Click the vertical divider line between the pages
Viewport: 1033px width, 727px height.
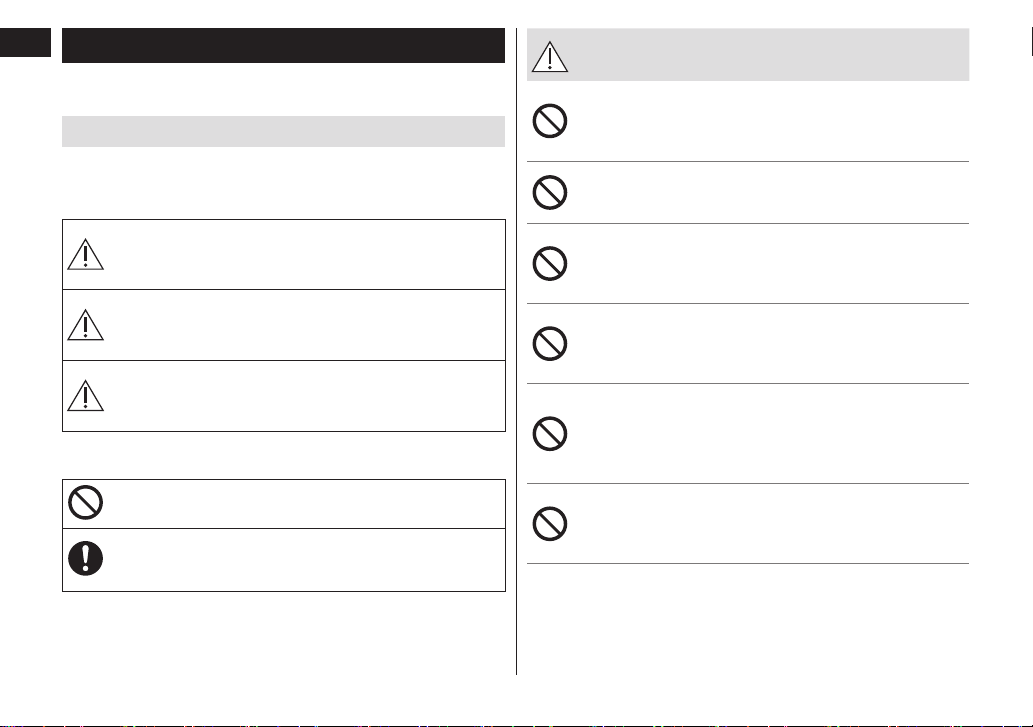516,352
